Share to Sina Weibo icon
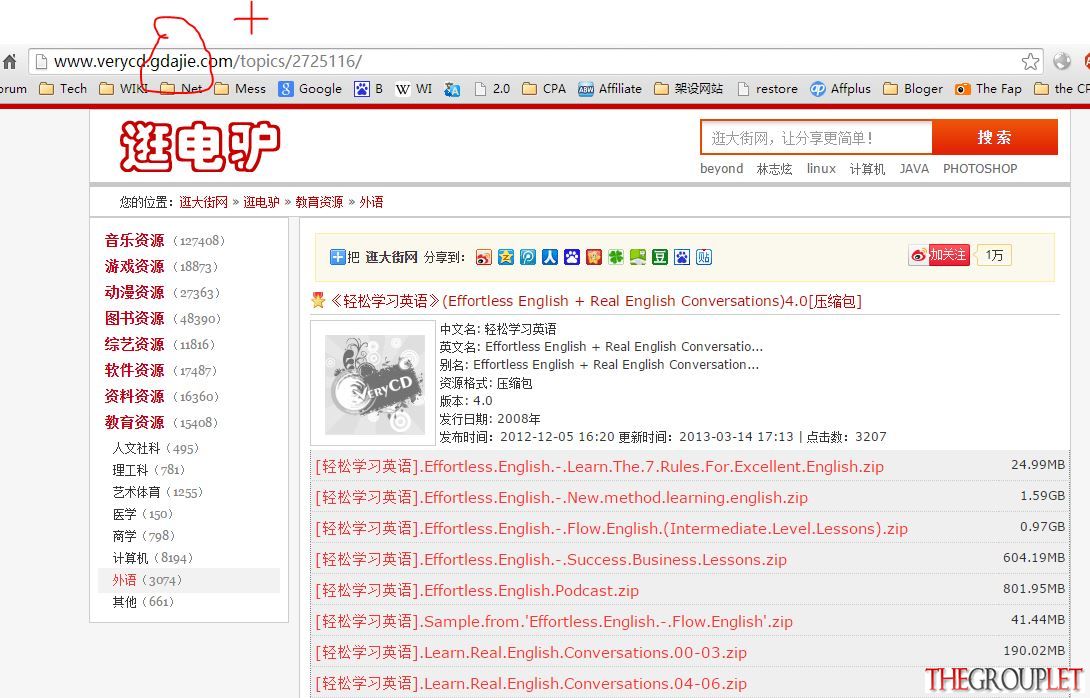 tap(484, 257)
